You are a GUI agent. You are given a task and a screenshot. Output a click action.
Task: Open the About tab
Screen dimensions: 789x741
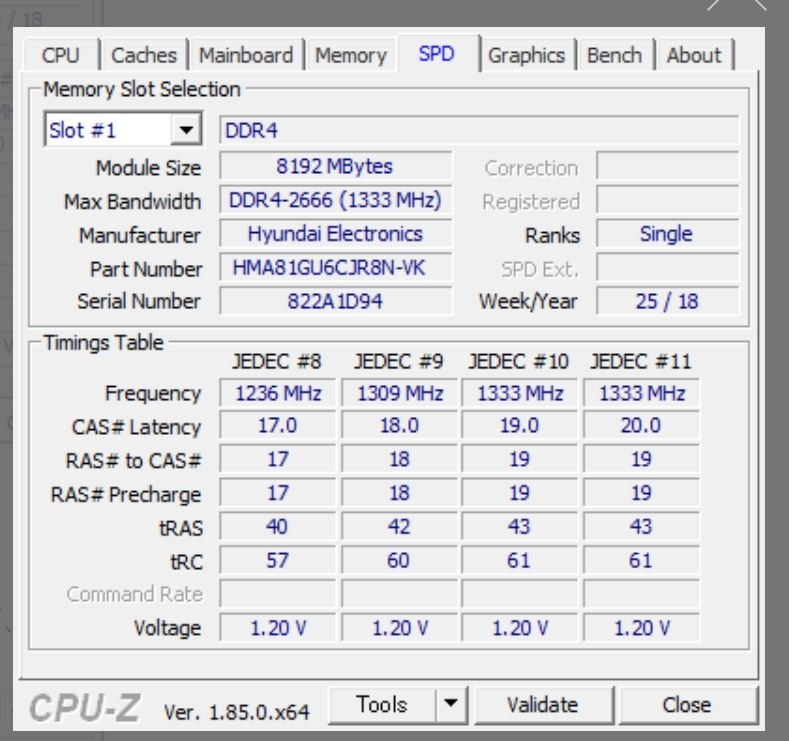point(694,55)
